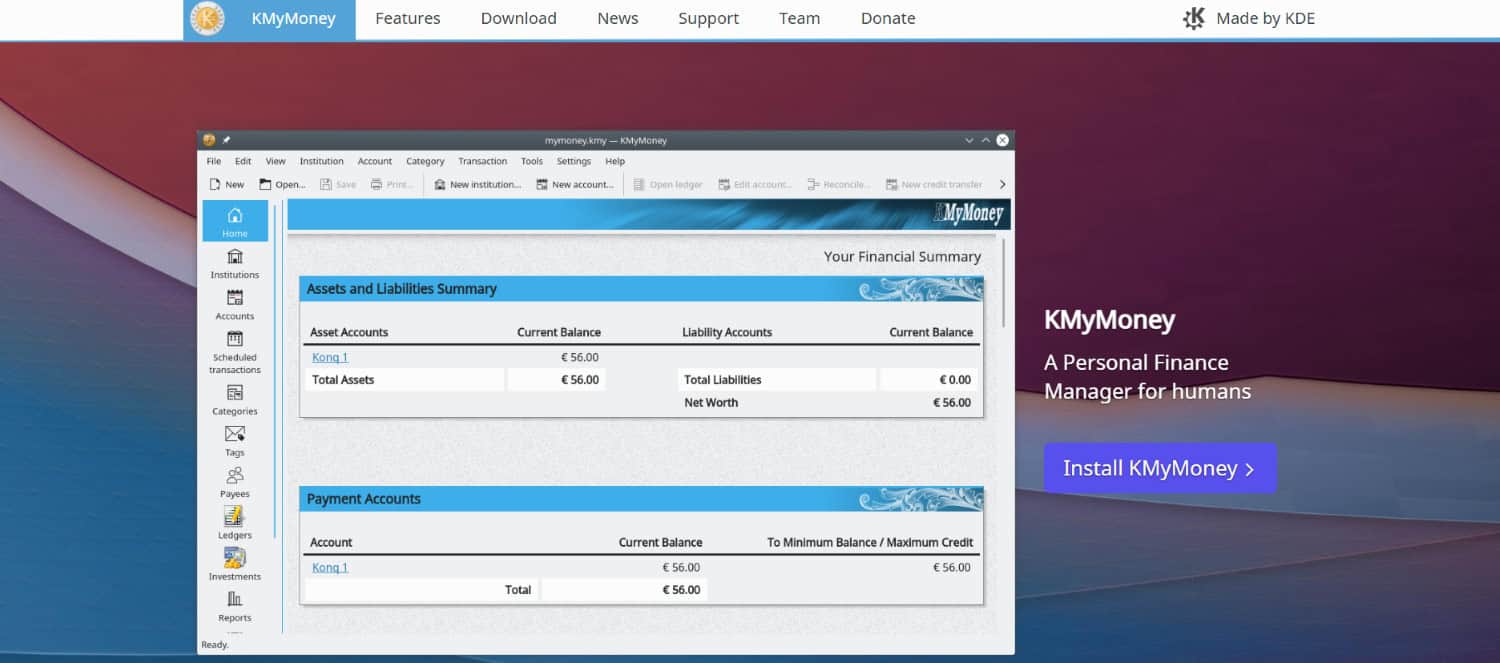The image size is (1500, 663).
Task: Click the Made by KDE link
Action: tap(1248, 18)
